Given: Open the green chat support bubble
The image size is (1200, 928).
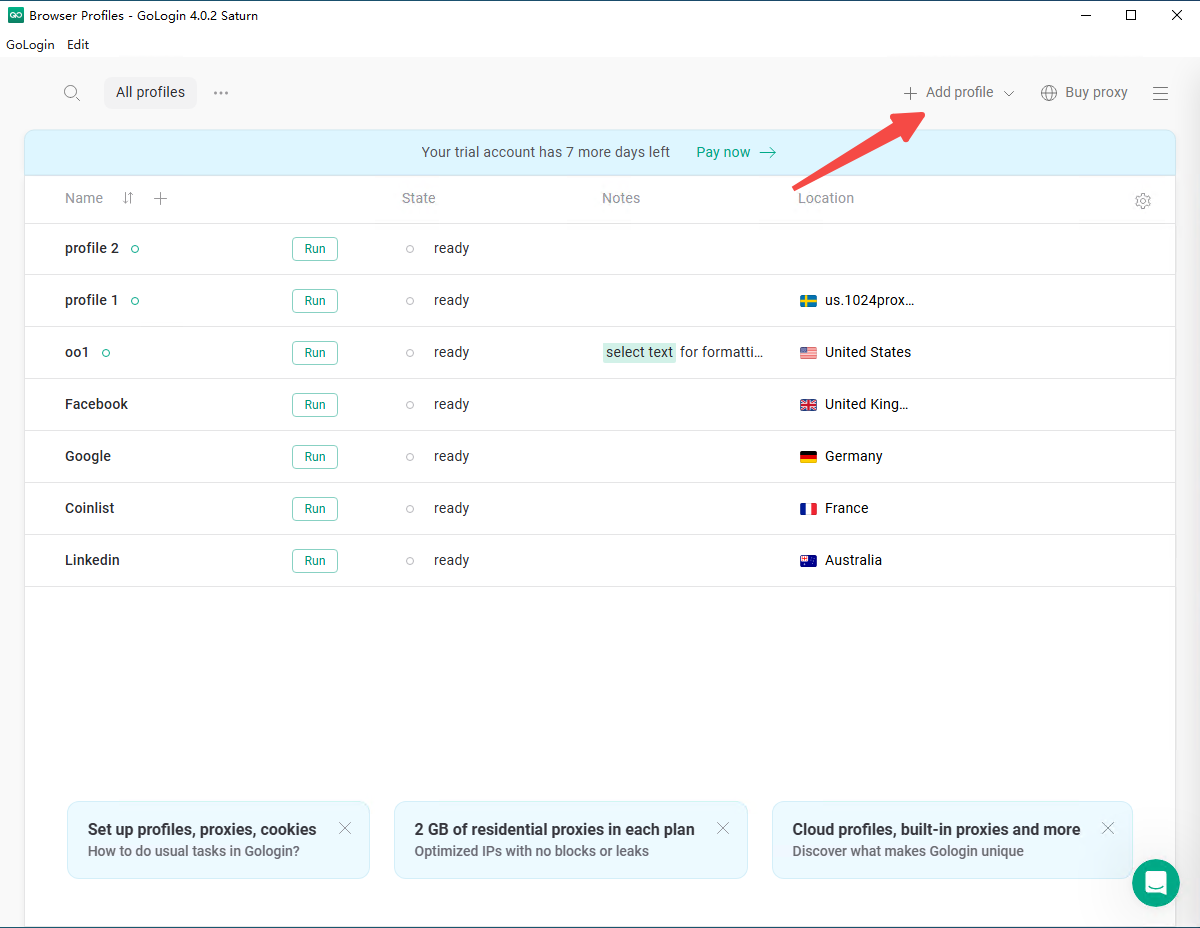Looking at the screenshot, I should click(x=1156, y=883).
